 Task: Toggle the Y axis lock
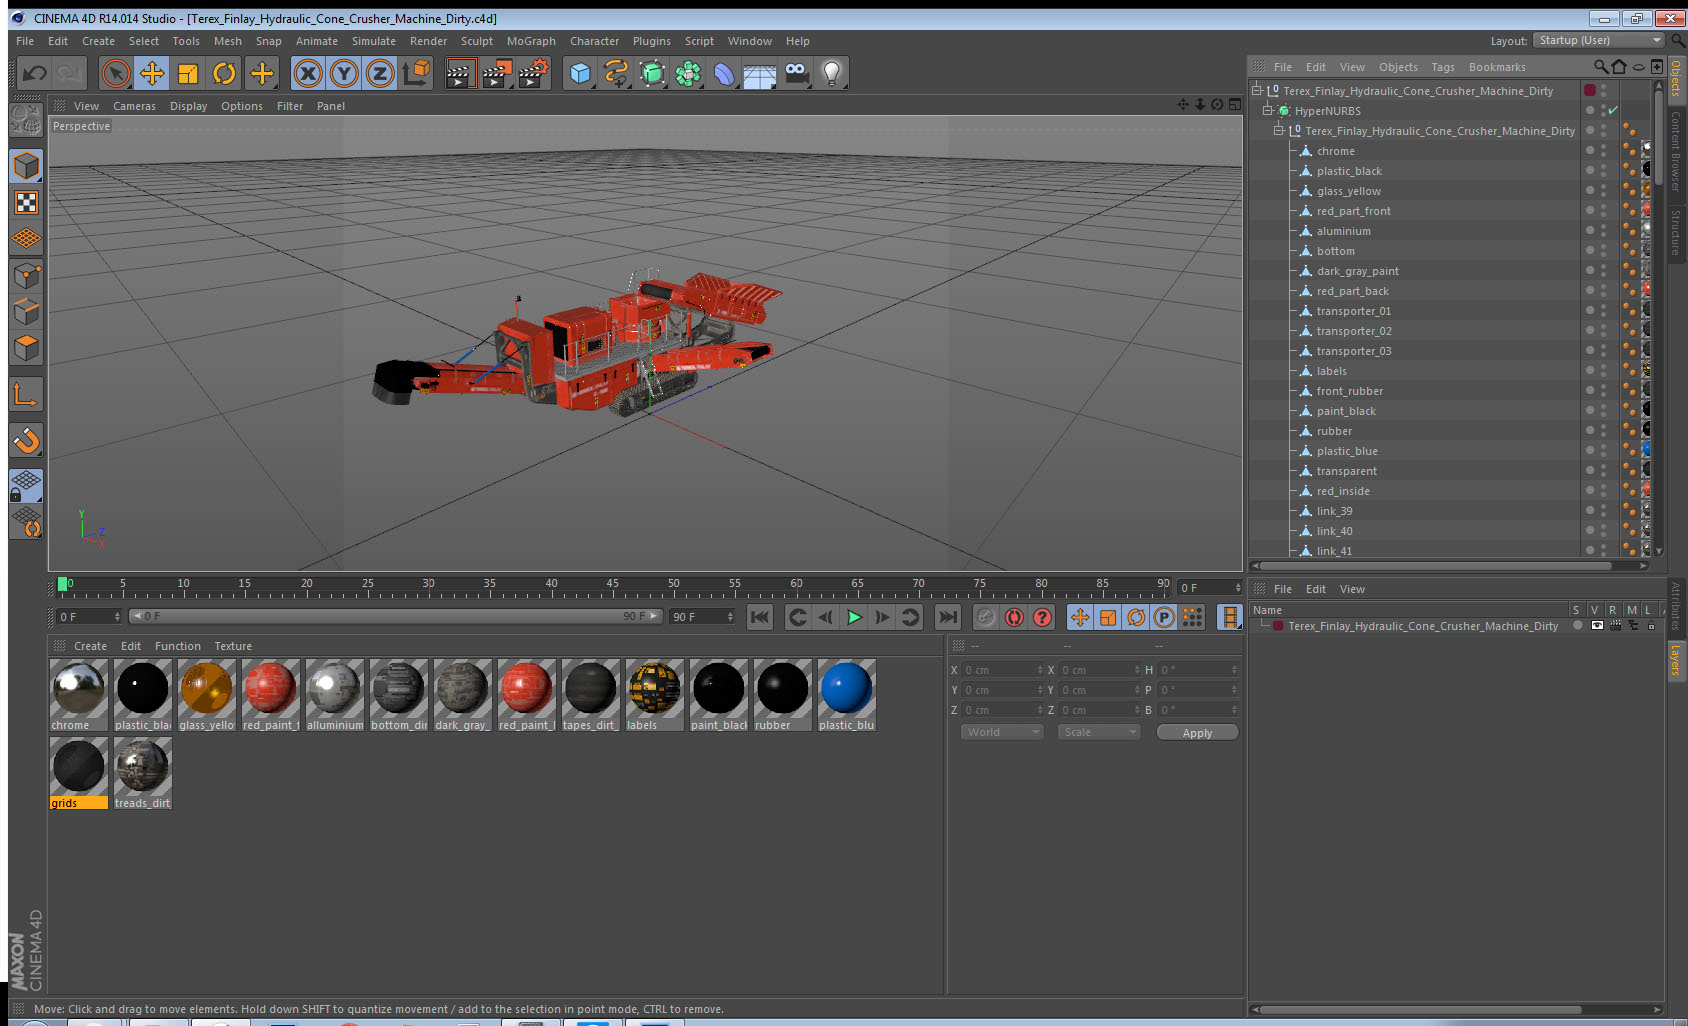344,73
